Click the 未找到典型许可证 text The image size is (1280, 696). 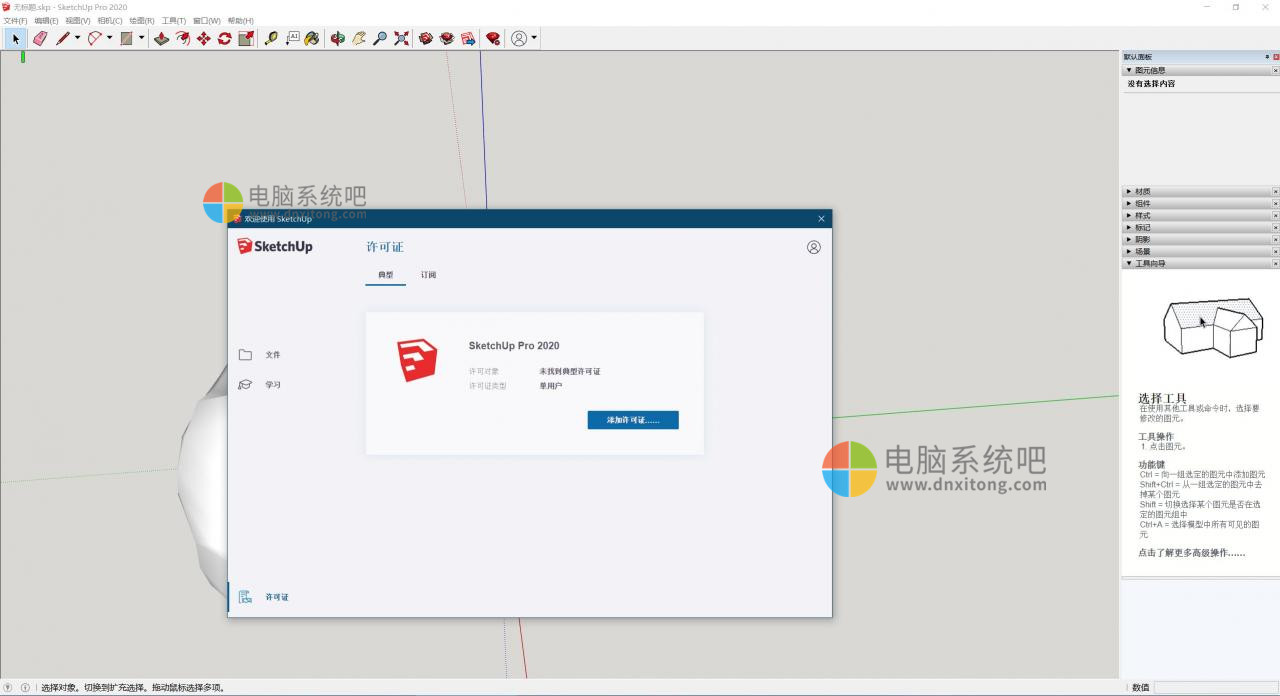(x=570, y=372)
